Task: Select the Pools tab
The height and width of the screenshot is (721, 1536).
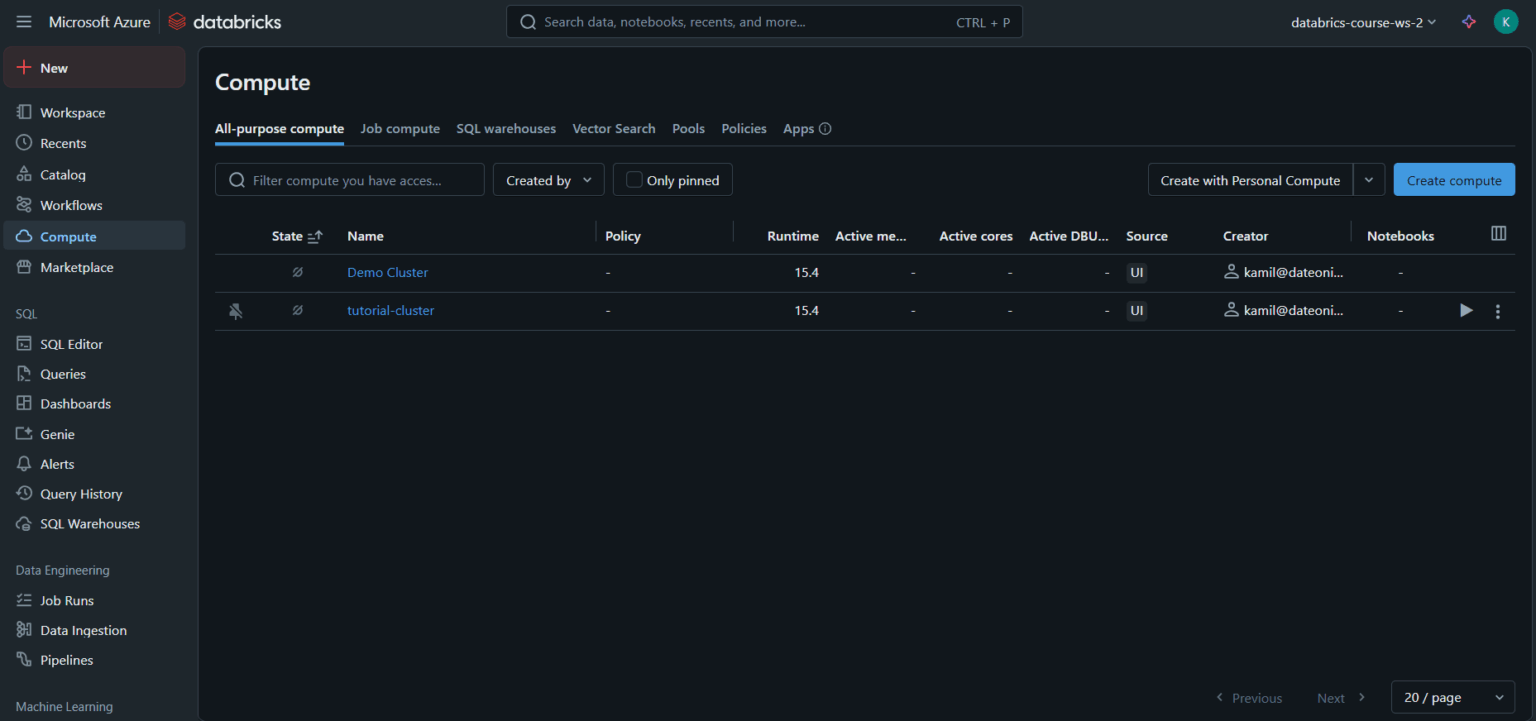Action: pyautogui.click(x=688, y=129)
